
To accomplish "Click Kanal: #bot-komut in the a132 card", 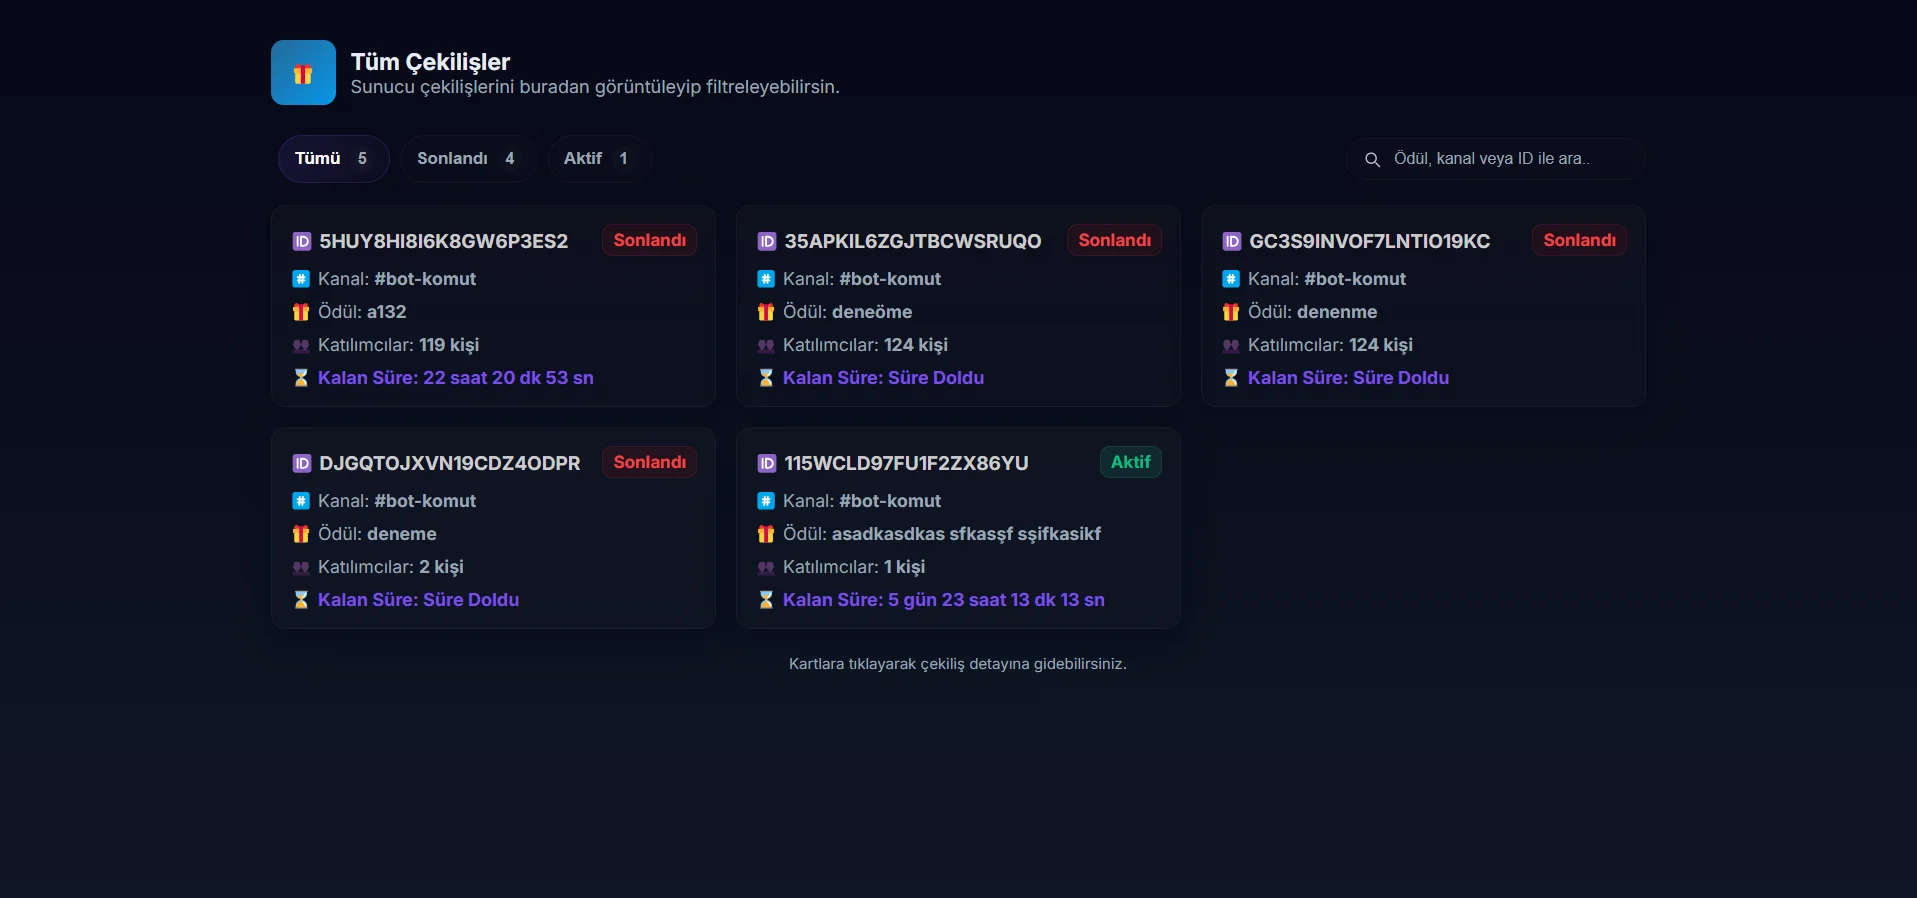I will click(x=397, y=279).
